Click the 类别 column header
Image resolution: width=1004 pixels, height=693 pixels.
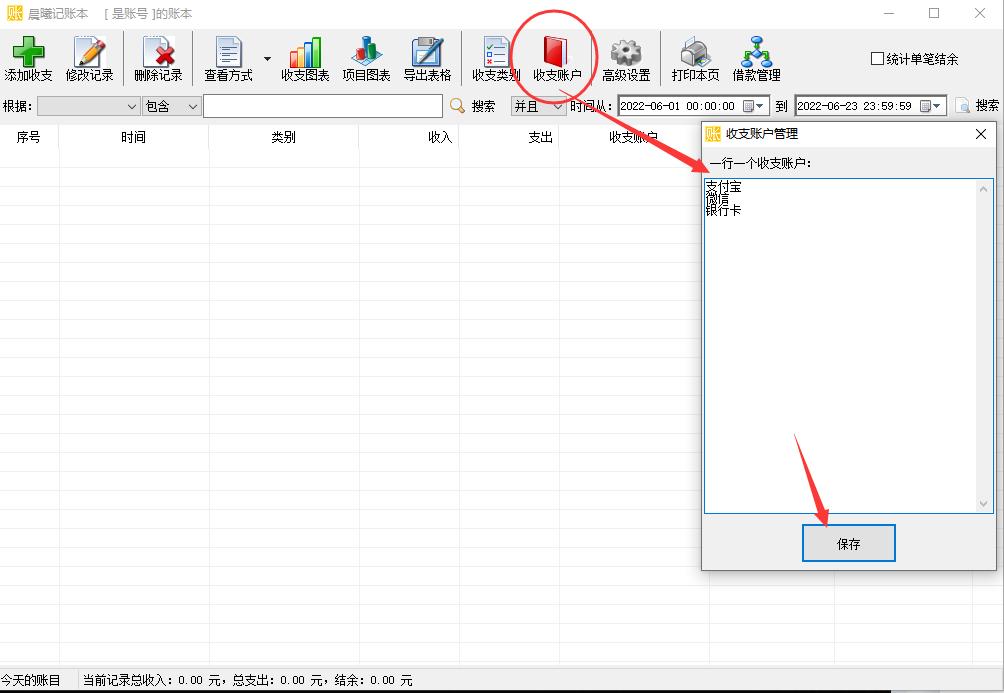coord(284,137)
